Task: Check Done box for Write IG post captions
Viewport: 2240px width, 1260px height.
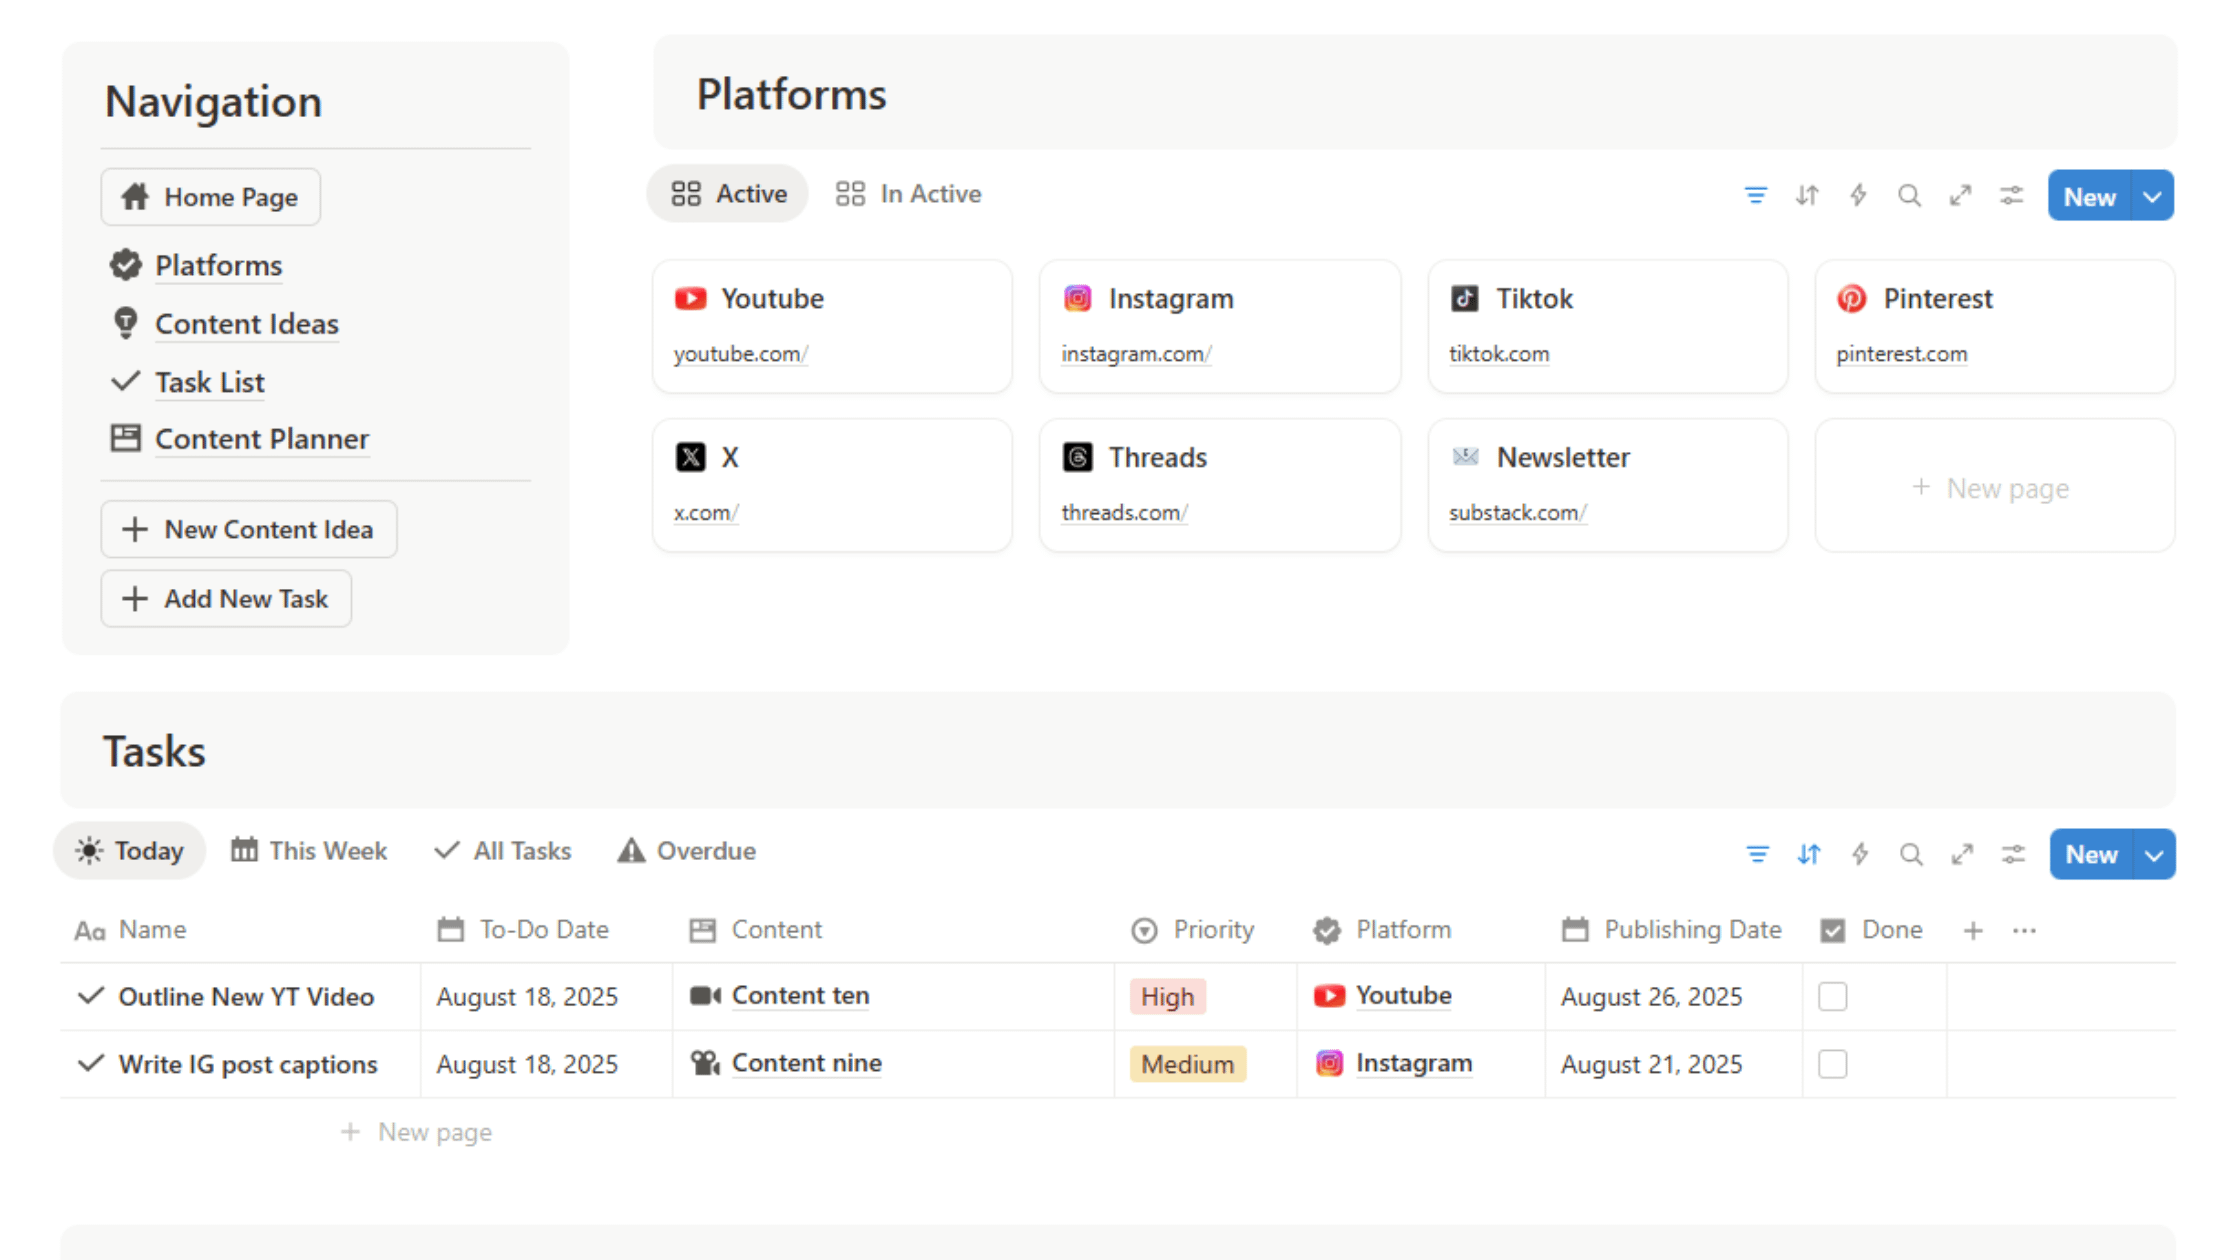Action: coord(1832,1064)
